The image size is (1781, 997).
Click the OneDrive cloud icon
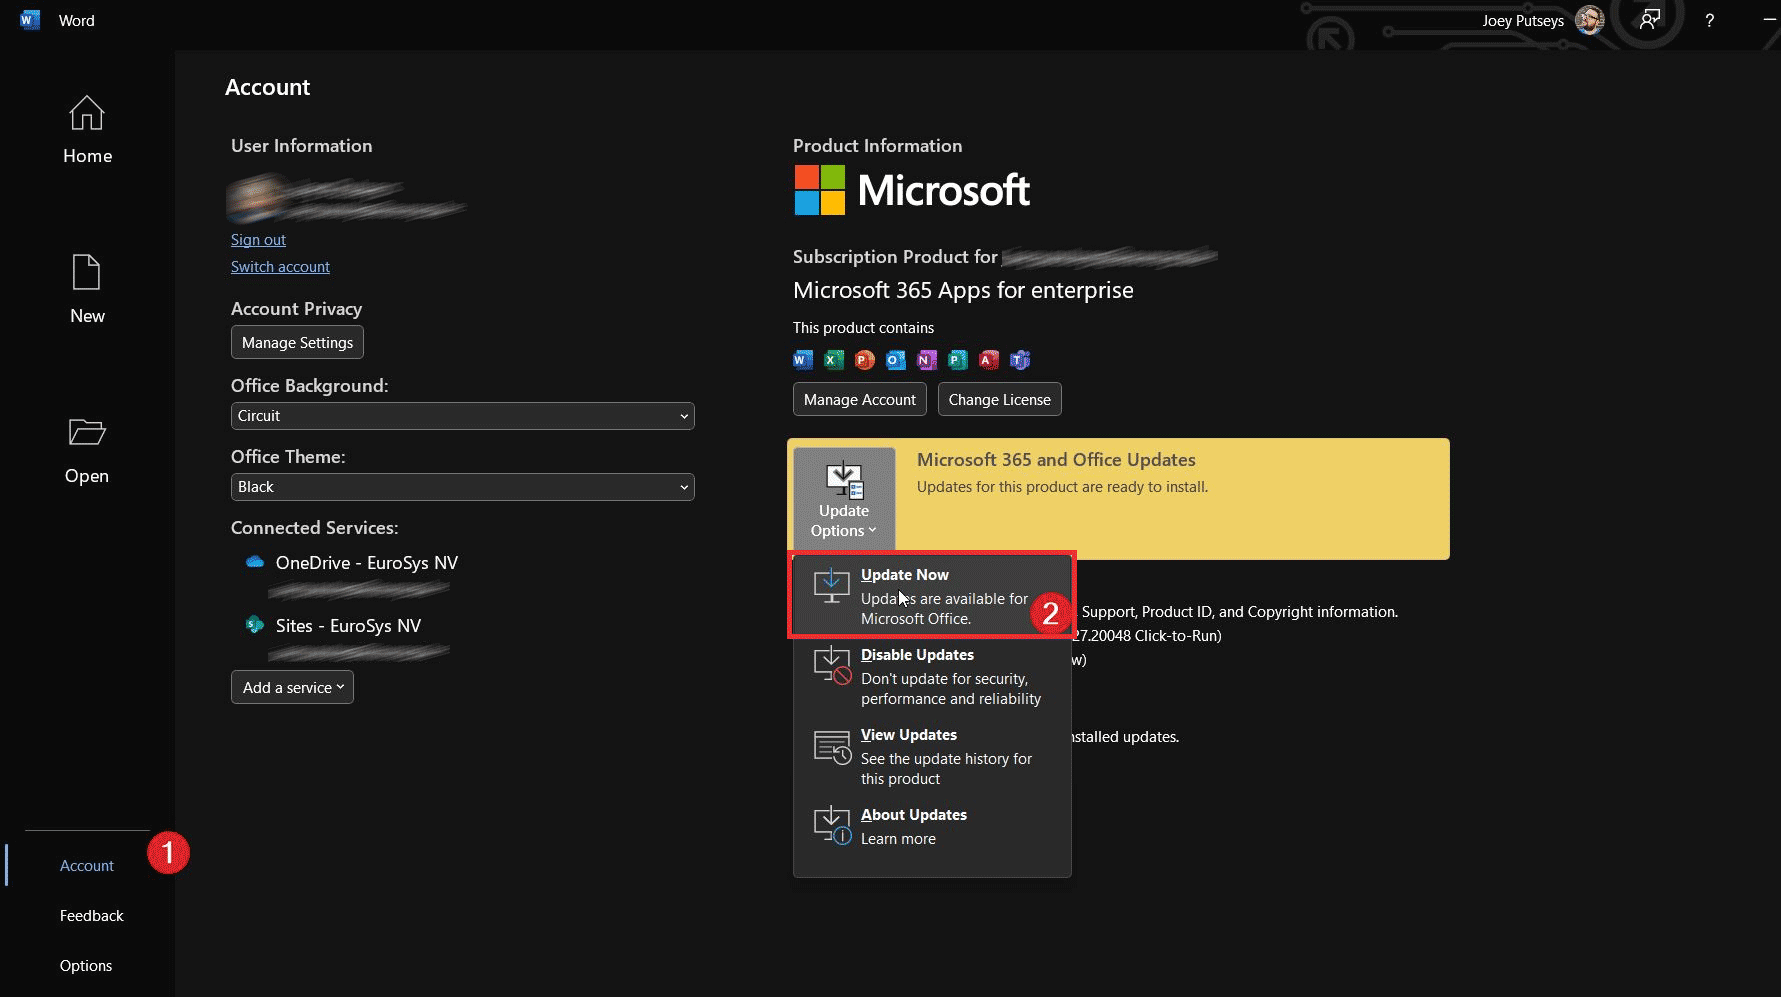(x=255, y=562)
